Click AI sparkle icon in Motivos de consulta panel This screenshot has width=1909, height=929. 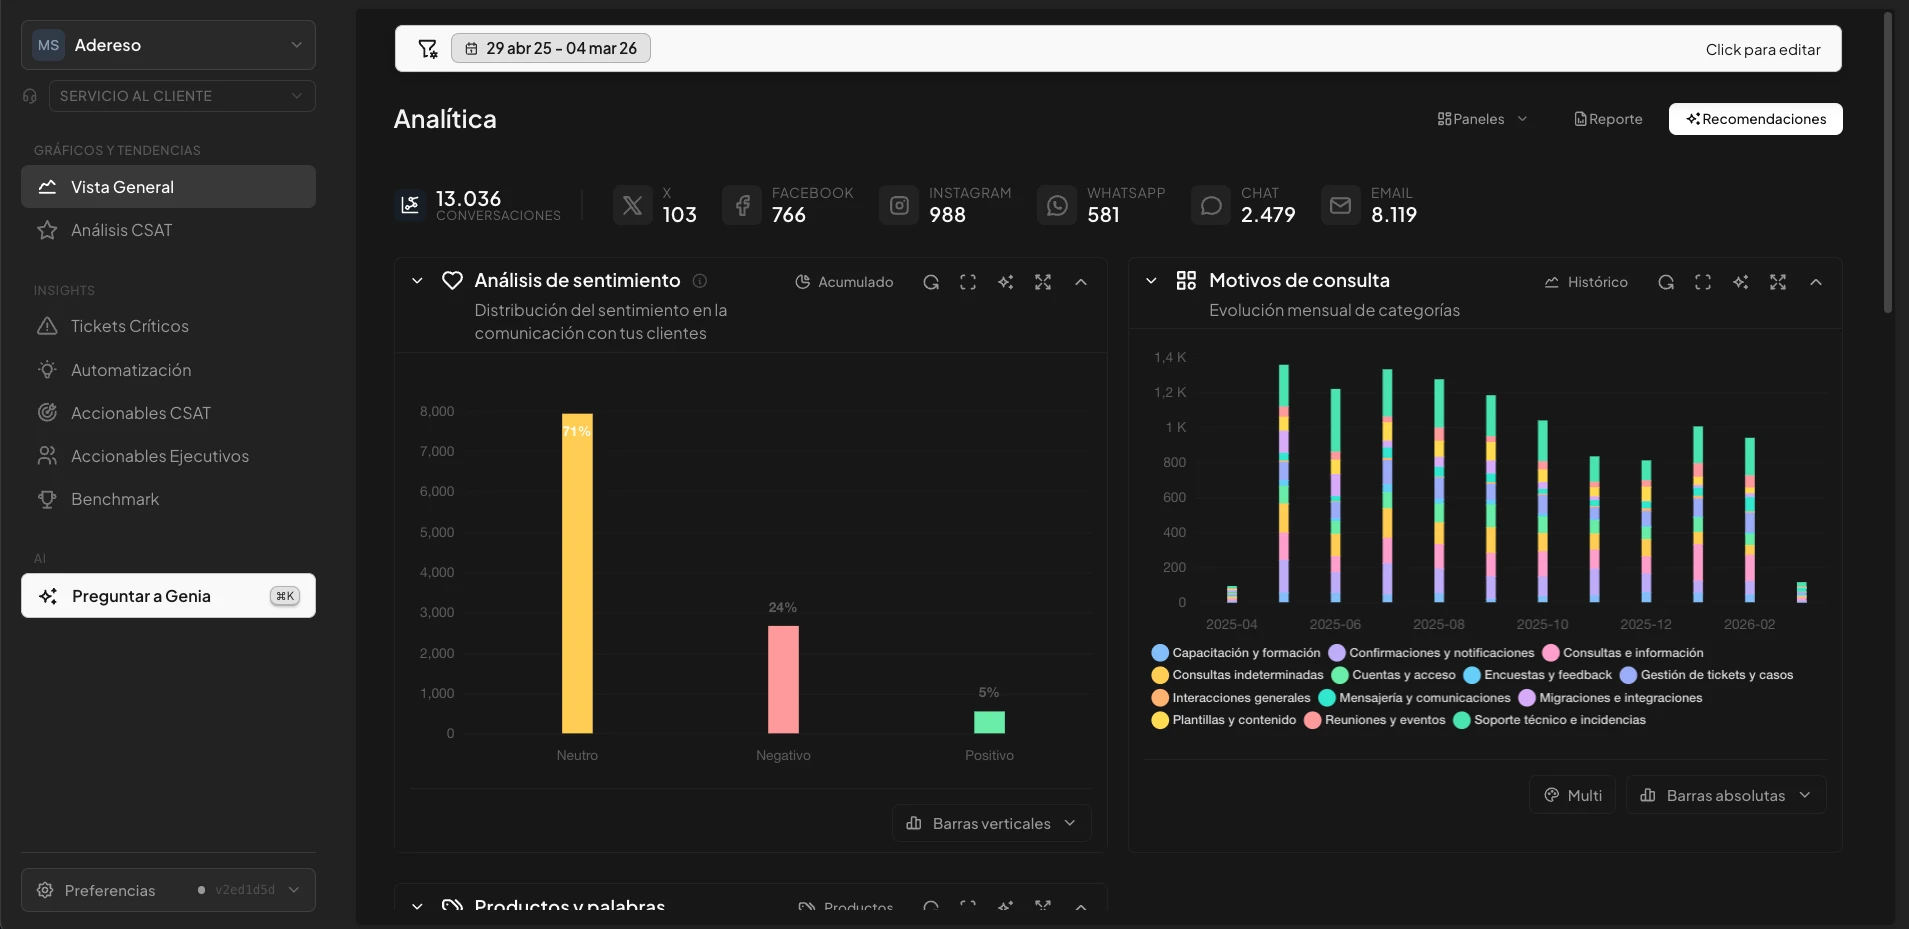coord(1741,282)
